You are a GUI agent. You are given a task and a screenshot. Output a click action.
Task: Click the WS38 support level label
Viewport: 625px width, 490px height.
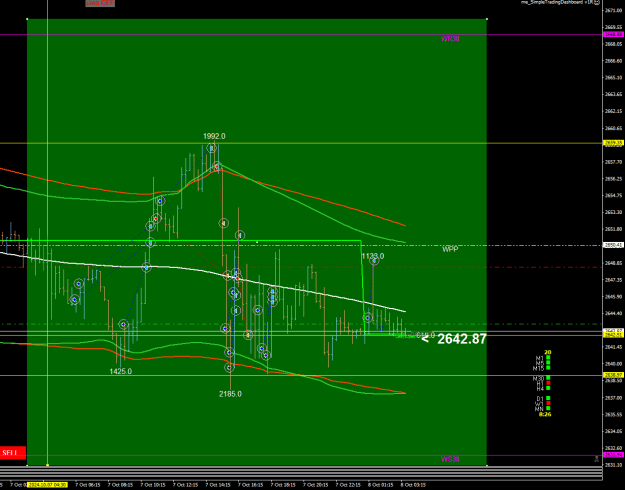(x=450, y=459)
